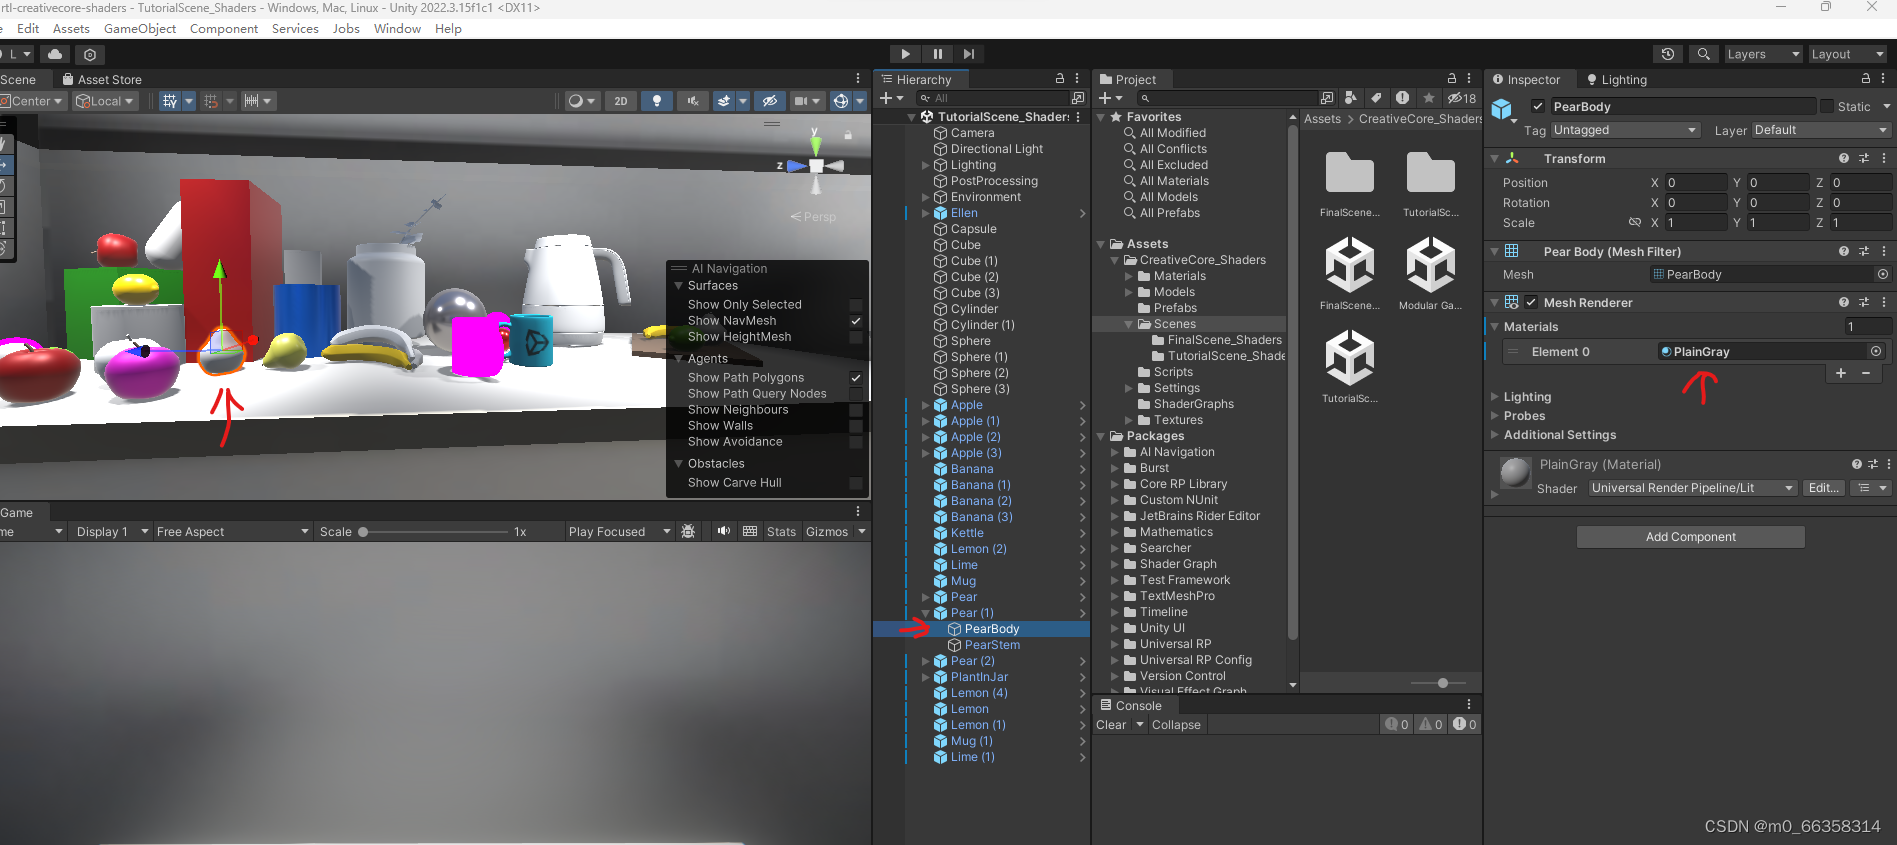Expand Additional Settings section

1495,435
